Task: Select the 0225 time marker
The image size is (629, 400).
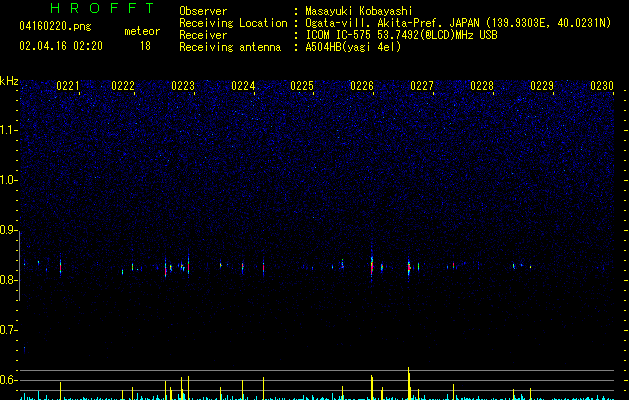Action: click(302, 86)
